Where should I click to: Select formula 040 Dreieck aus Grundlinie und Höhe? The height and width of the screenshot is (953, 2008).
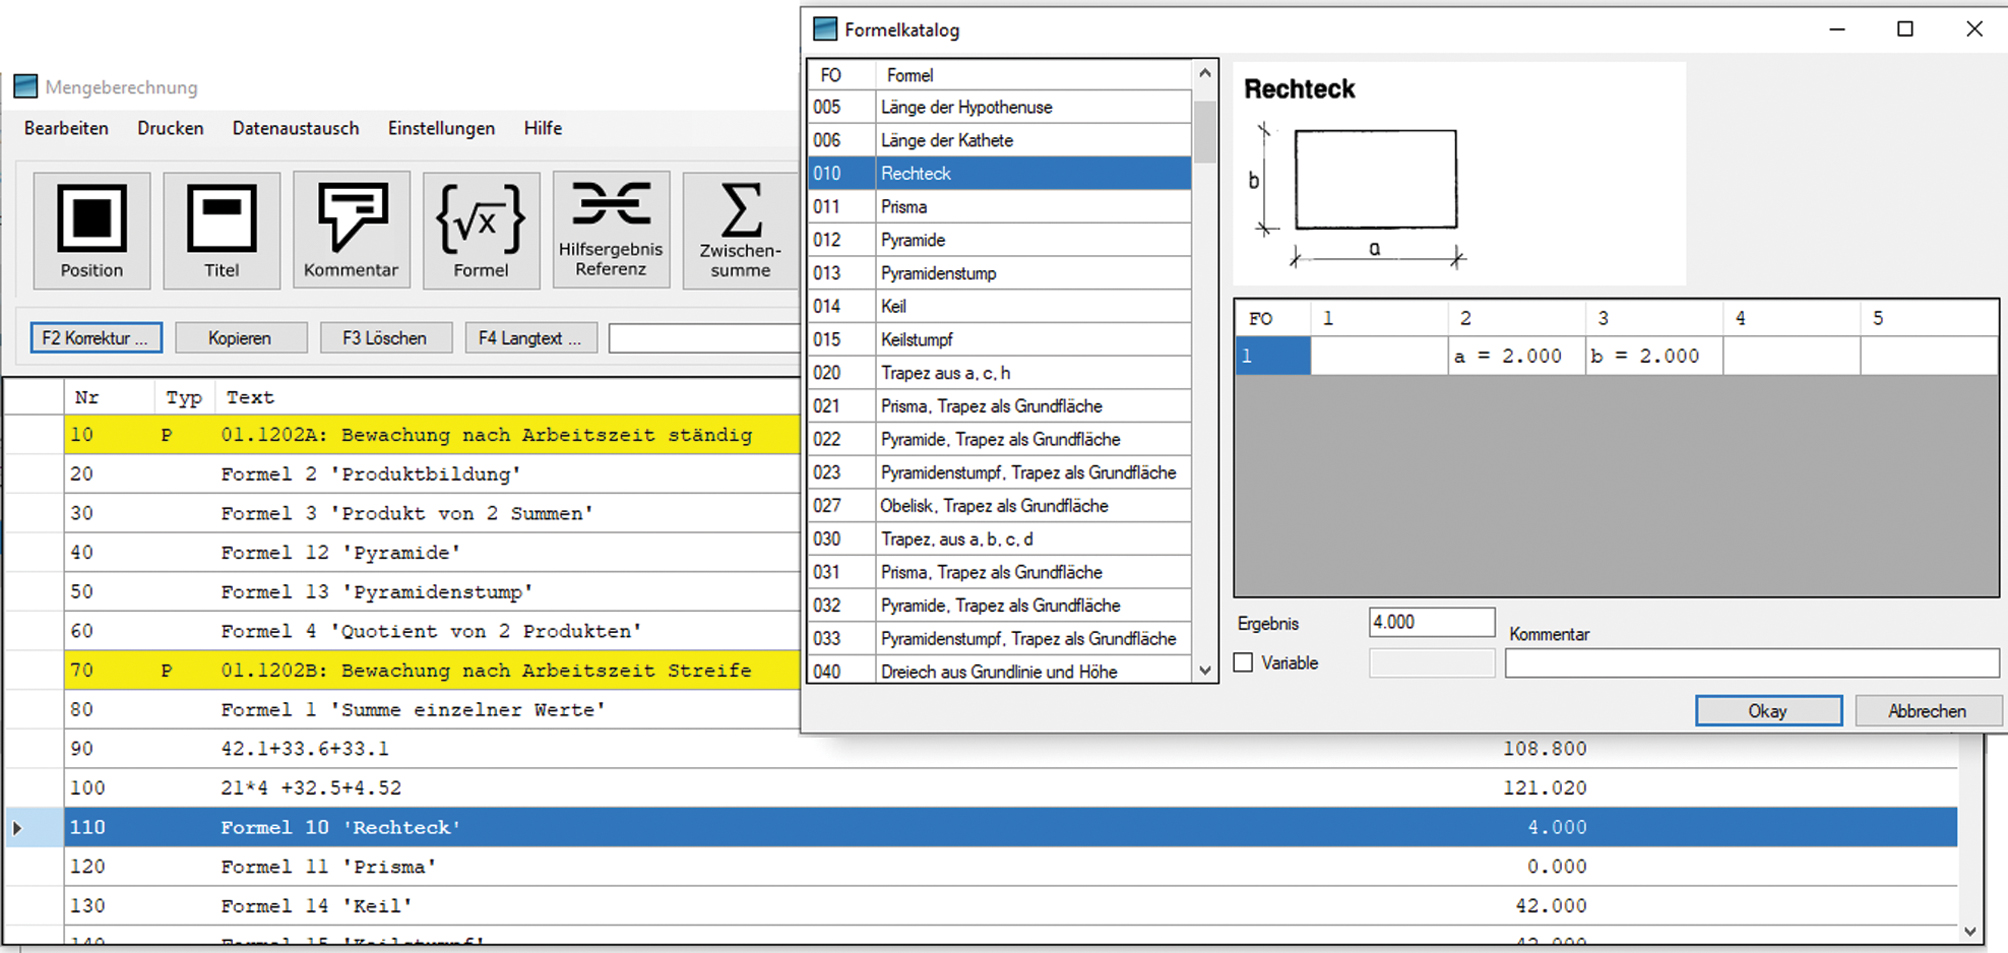(x=1000, y=671)
